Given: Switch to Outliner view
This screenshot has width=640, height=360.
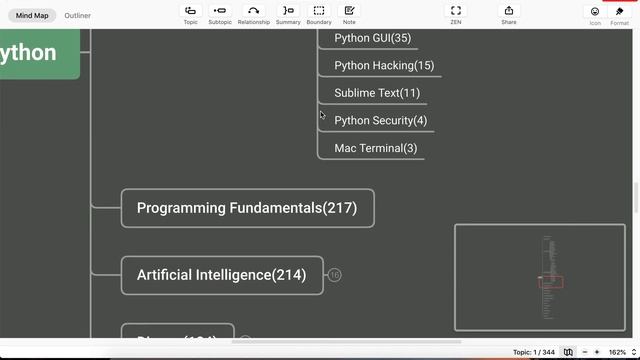Looking at the screenshot, I should (x=78, y=16).
